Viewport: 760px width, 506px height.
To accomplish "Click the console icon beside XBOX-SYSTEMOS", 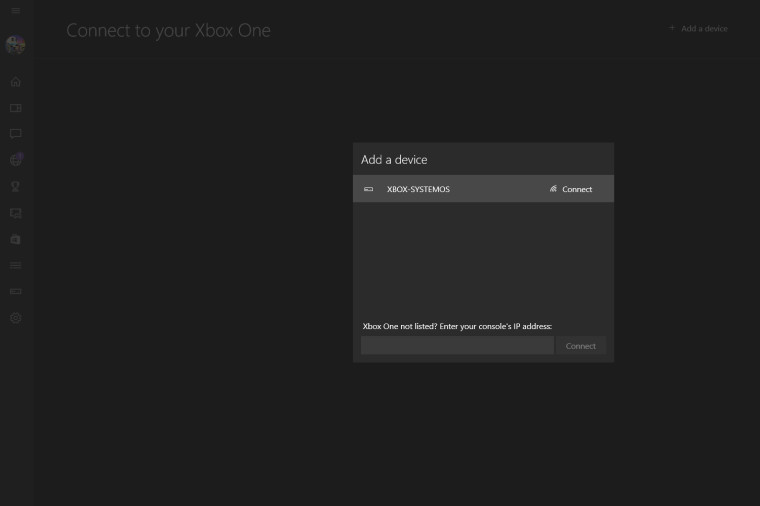I will click(368, 189).
